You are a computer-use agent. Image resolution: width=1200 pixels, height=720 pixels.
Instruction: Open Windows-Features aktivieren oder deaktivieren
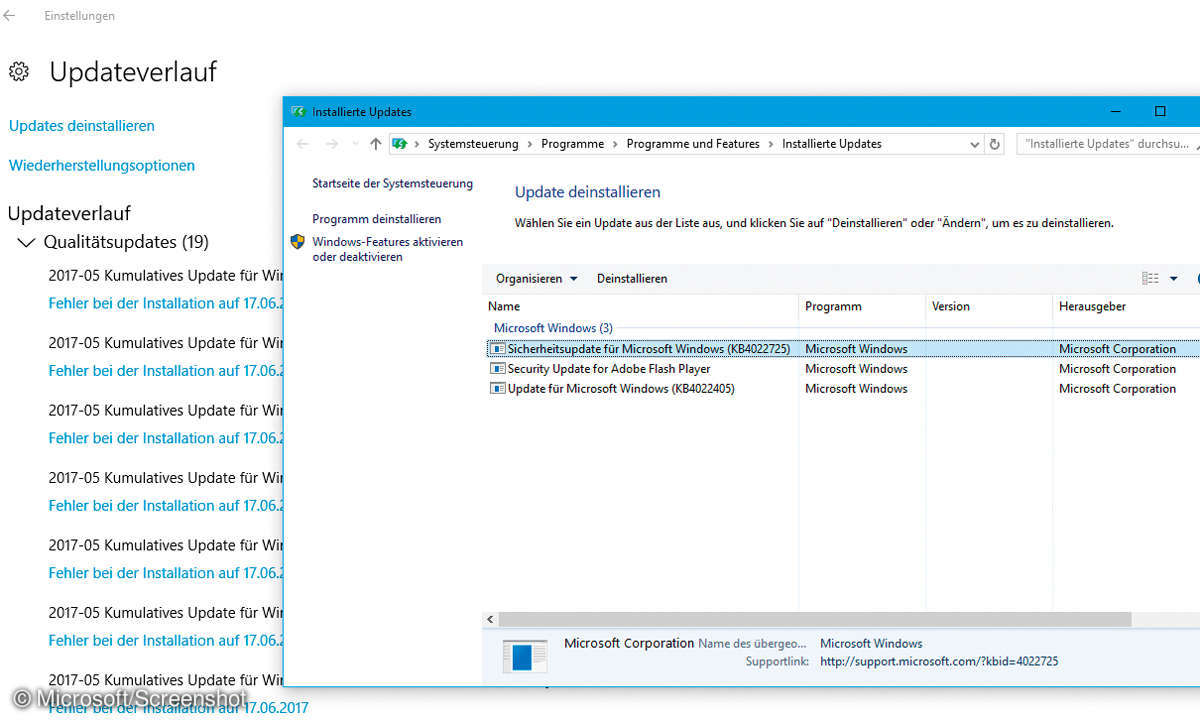tap(388, 250)
